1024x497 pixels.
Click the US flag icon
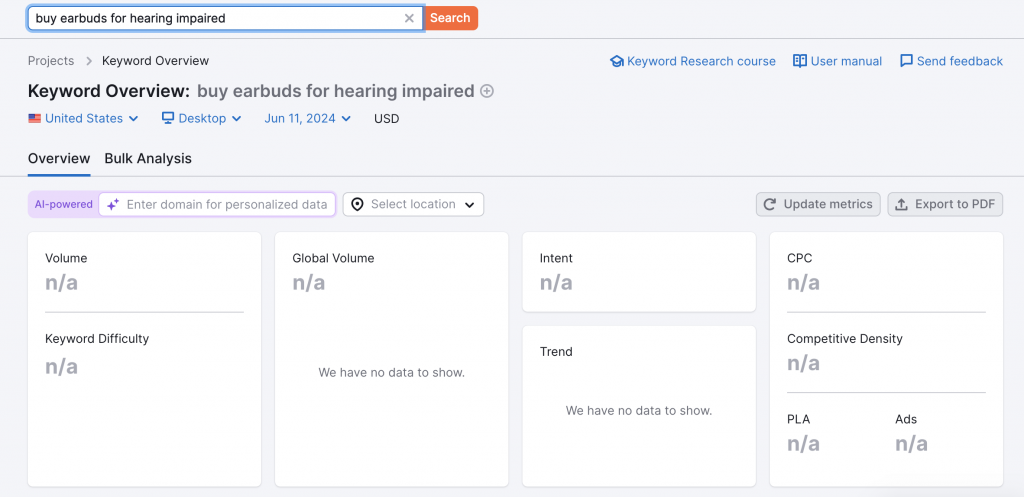35,119
